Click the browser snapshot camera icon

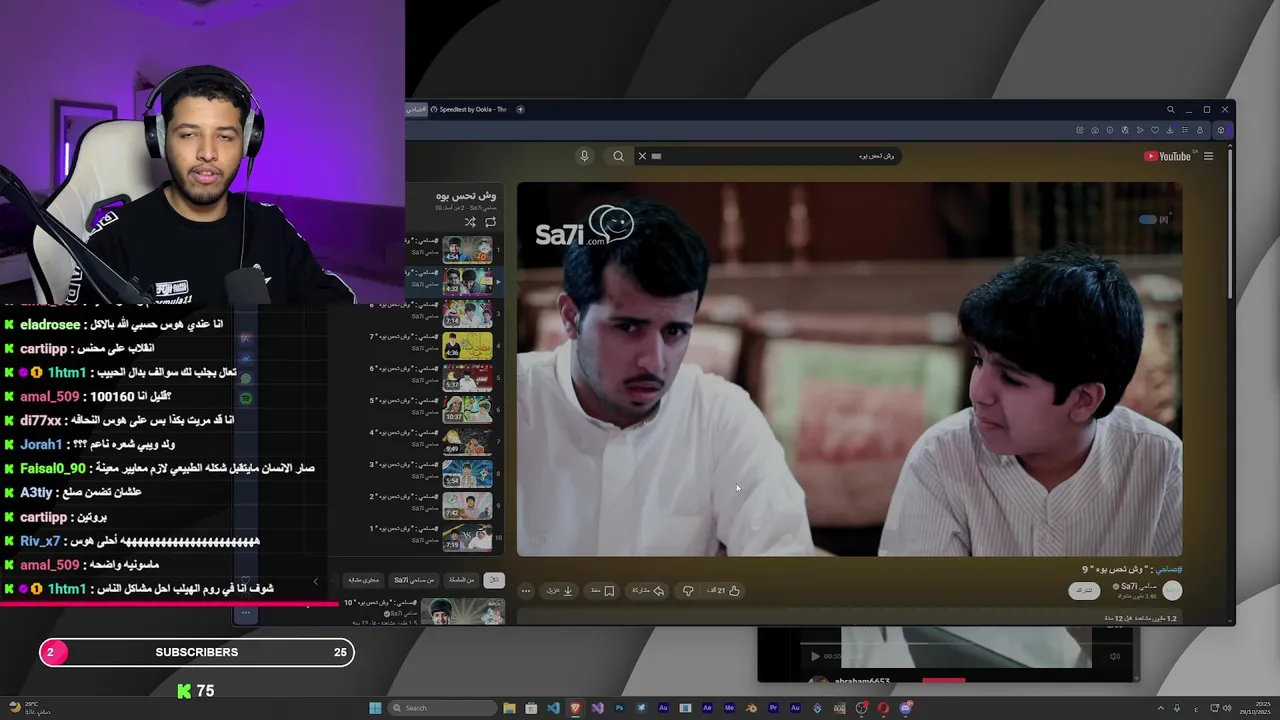(x=1095, y=130)
